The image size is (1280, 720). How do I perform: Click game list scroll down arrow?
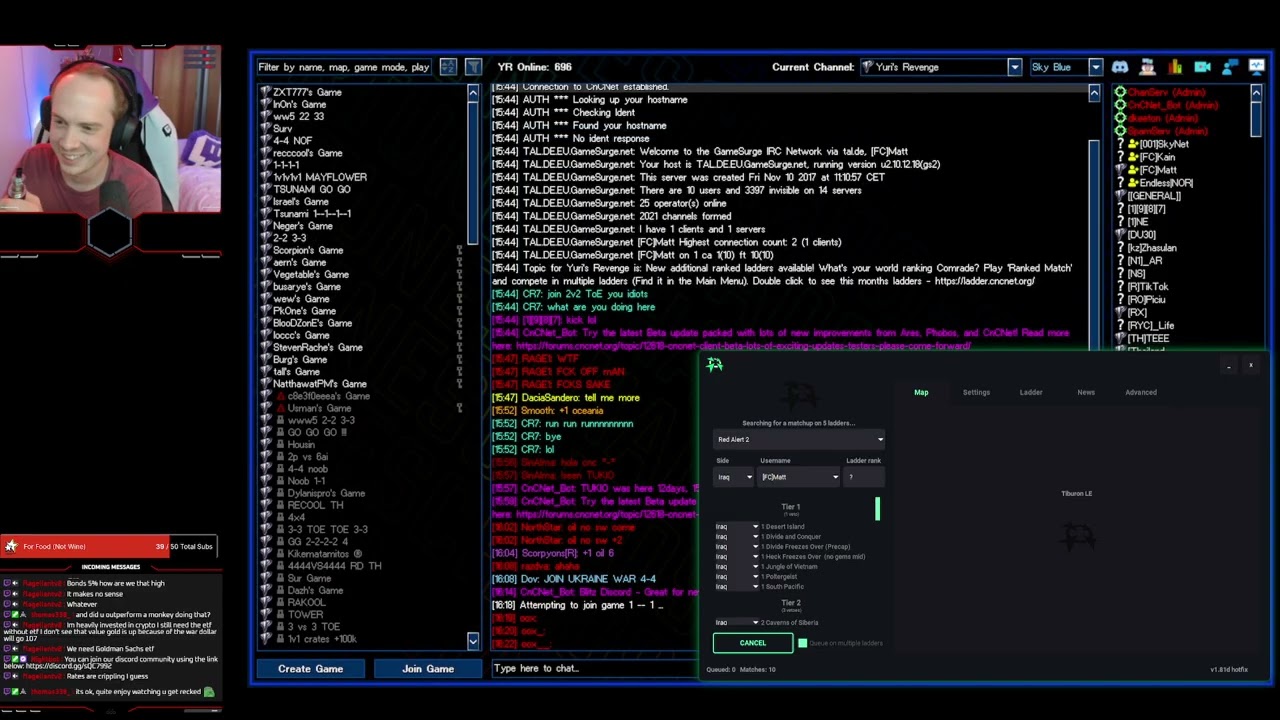(x=473, y=640)
